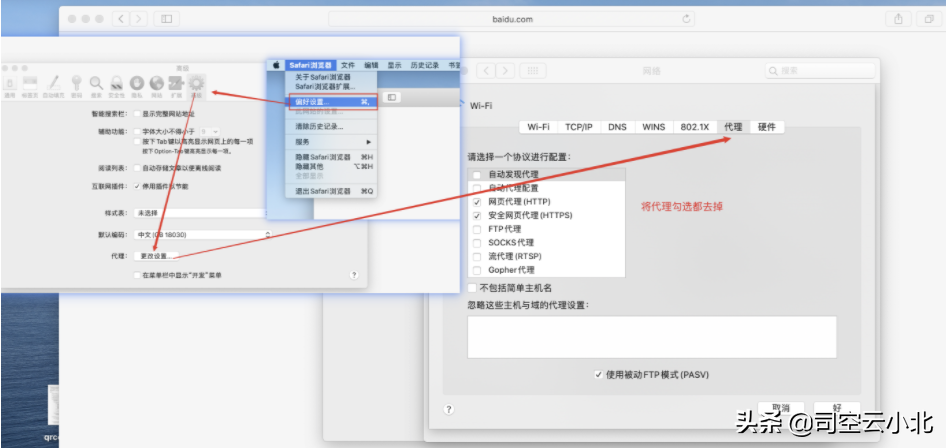Switch to 802.1X tab
Screen dimensions: 946x448
(x=694, y=127)
